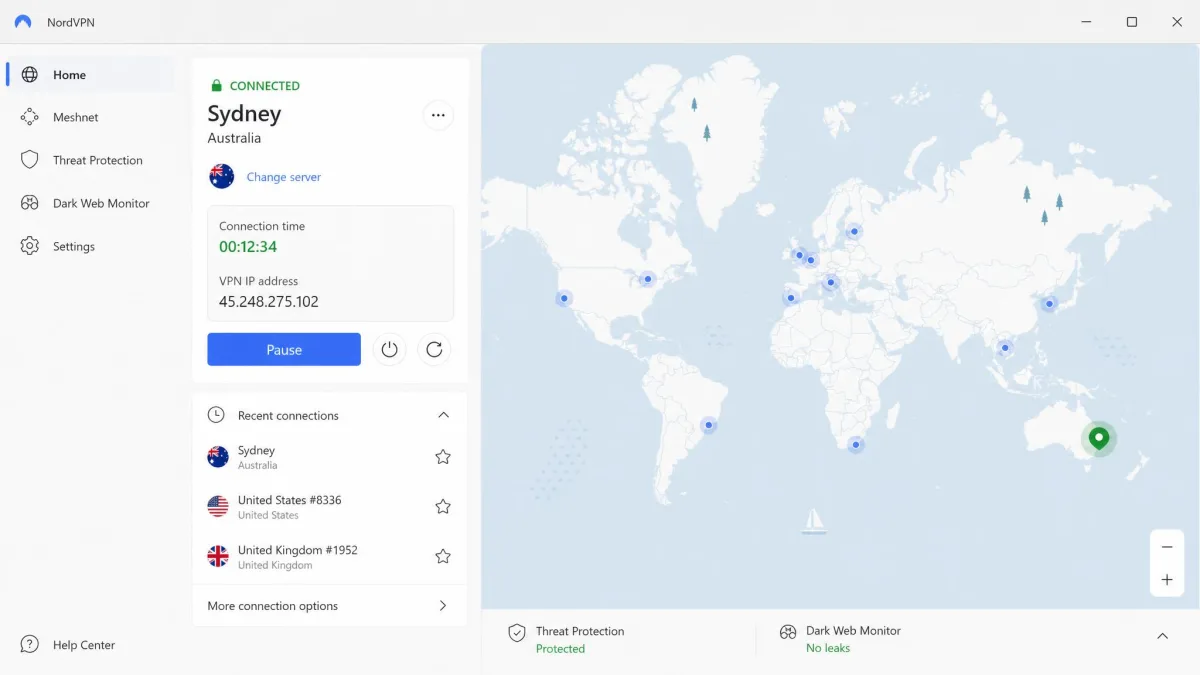Select the Japan server dot on map
Viewport: 1200px width, 675px height.
tap(1049, 304)
